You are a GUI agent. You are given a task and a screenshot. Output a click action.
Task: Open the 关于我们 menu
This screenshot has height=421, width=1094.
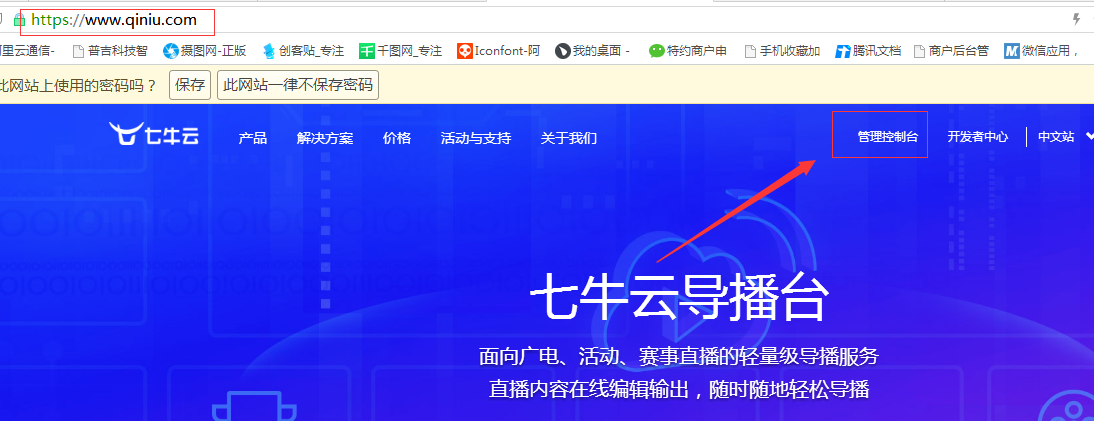point(569,138)
